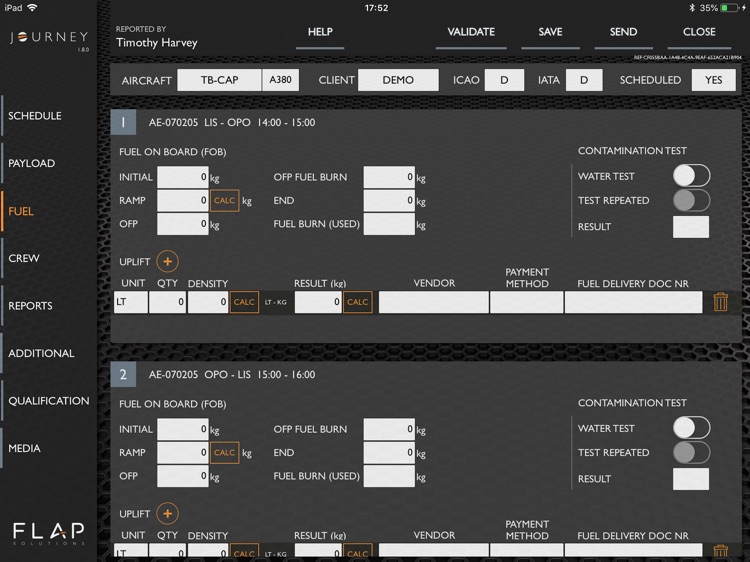The image size is (750, 562).
Task: Open Payment Method field for flight 1
Action: [526, 302]
